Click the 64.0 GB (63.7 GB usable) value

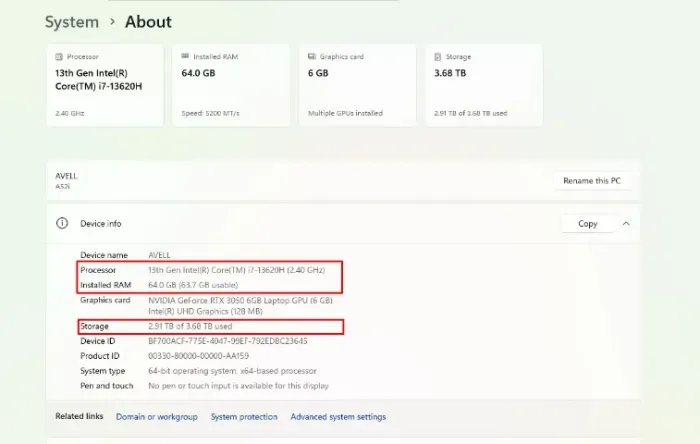click(193, 285)
